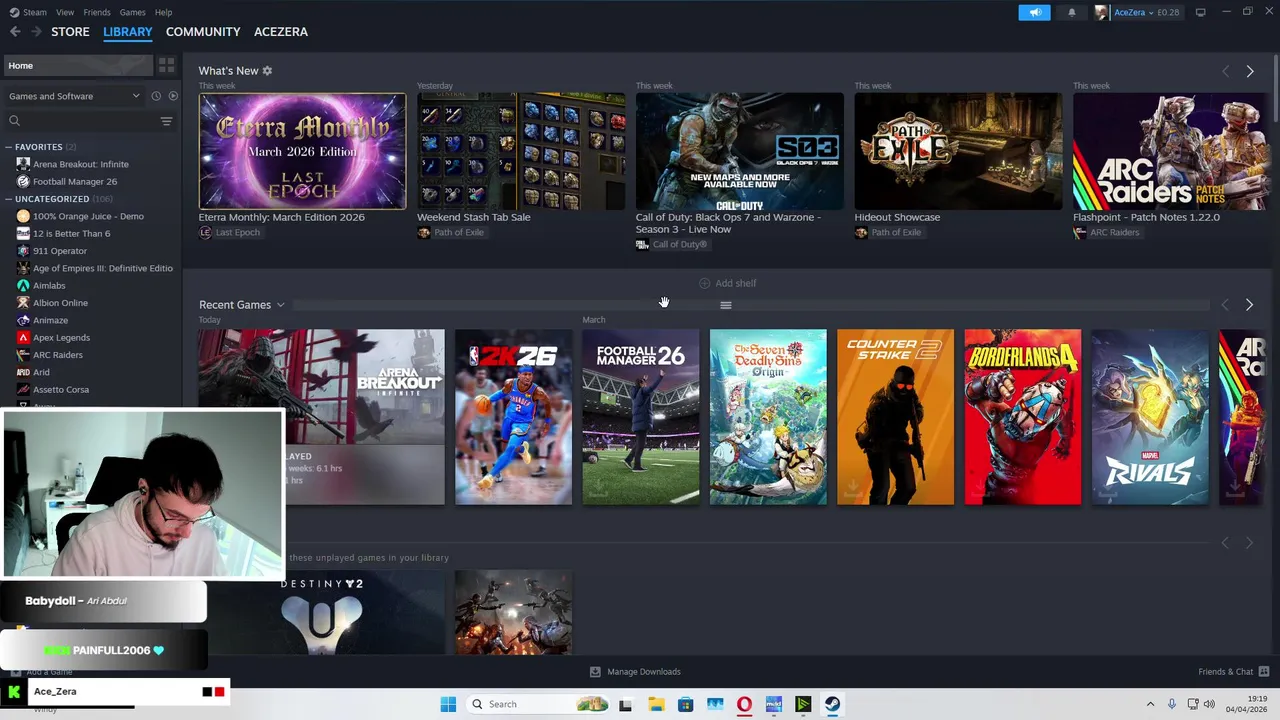Click Animaze icon in list
The height and width of the screenshot is (720, 1280).
[x=23, y=321]
